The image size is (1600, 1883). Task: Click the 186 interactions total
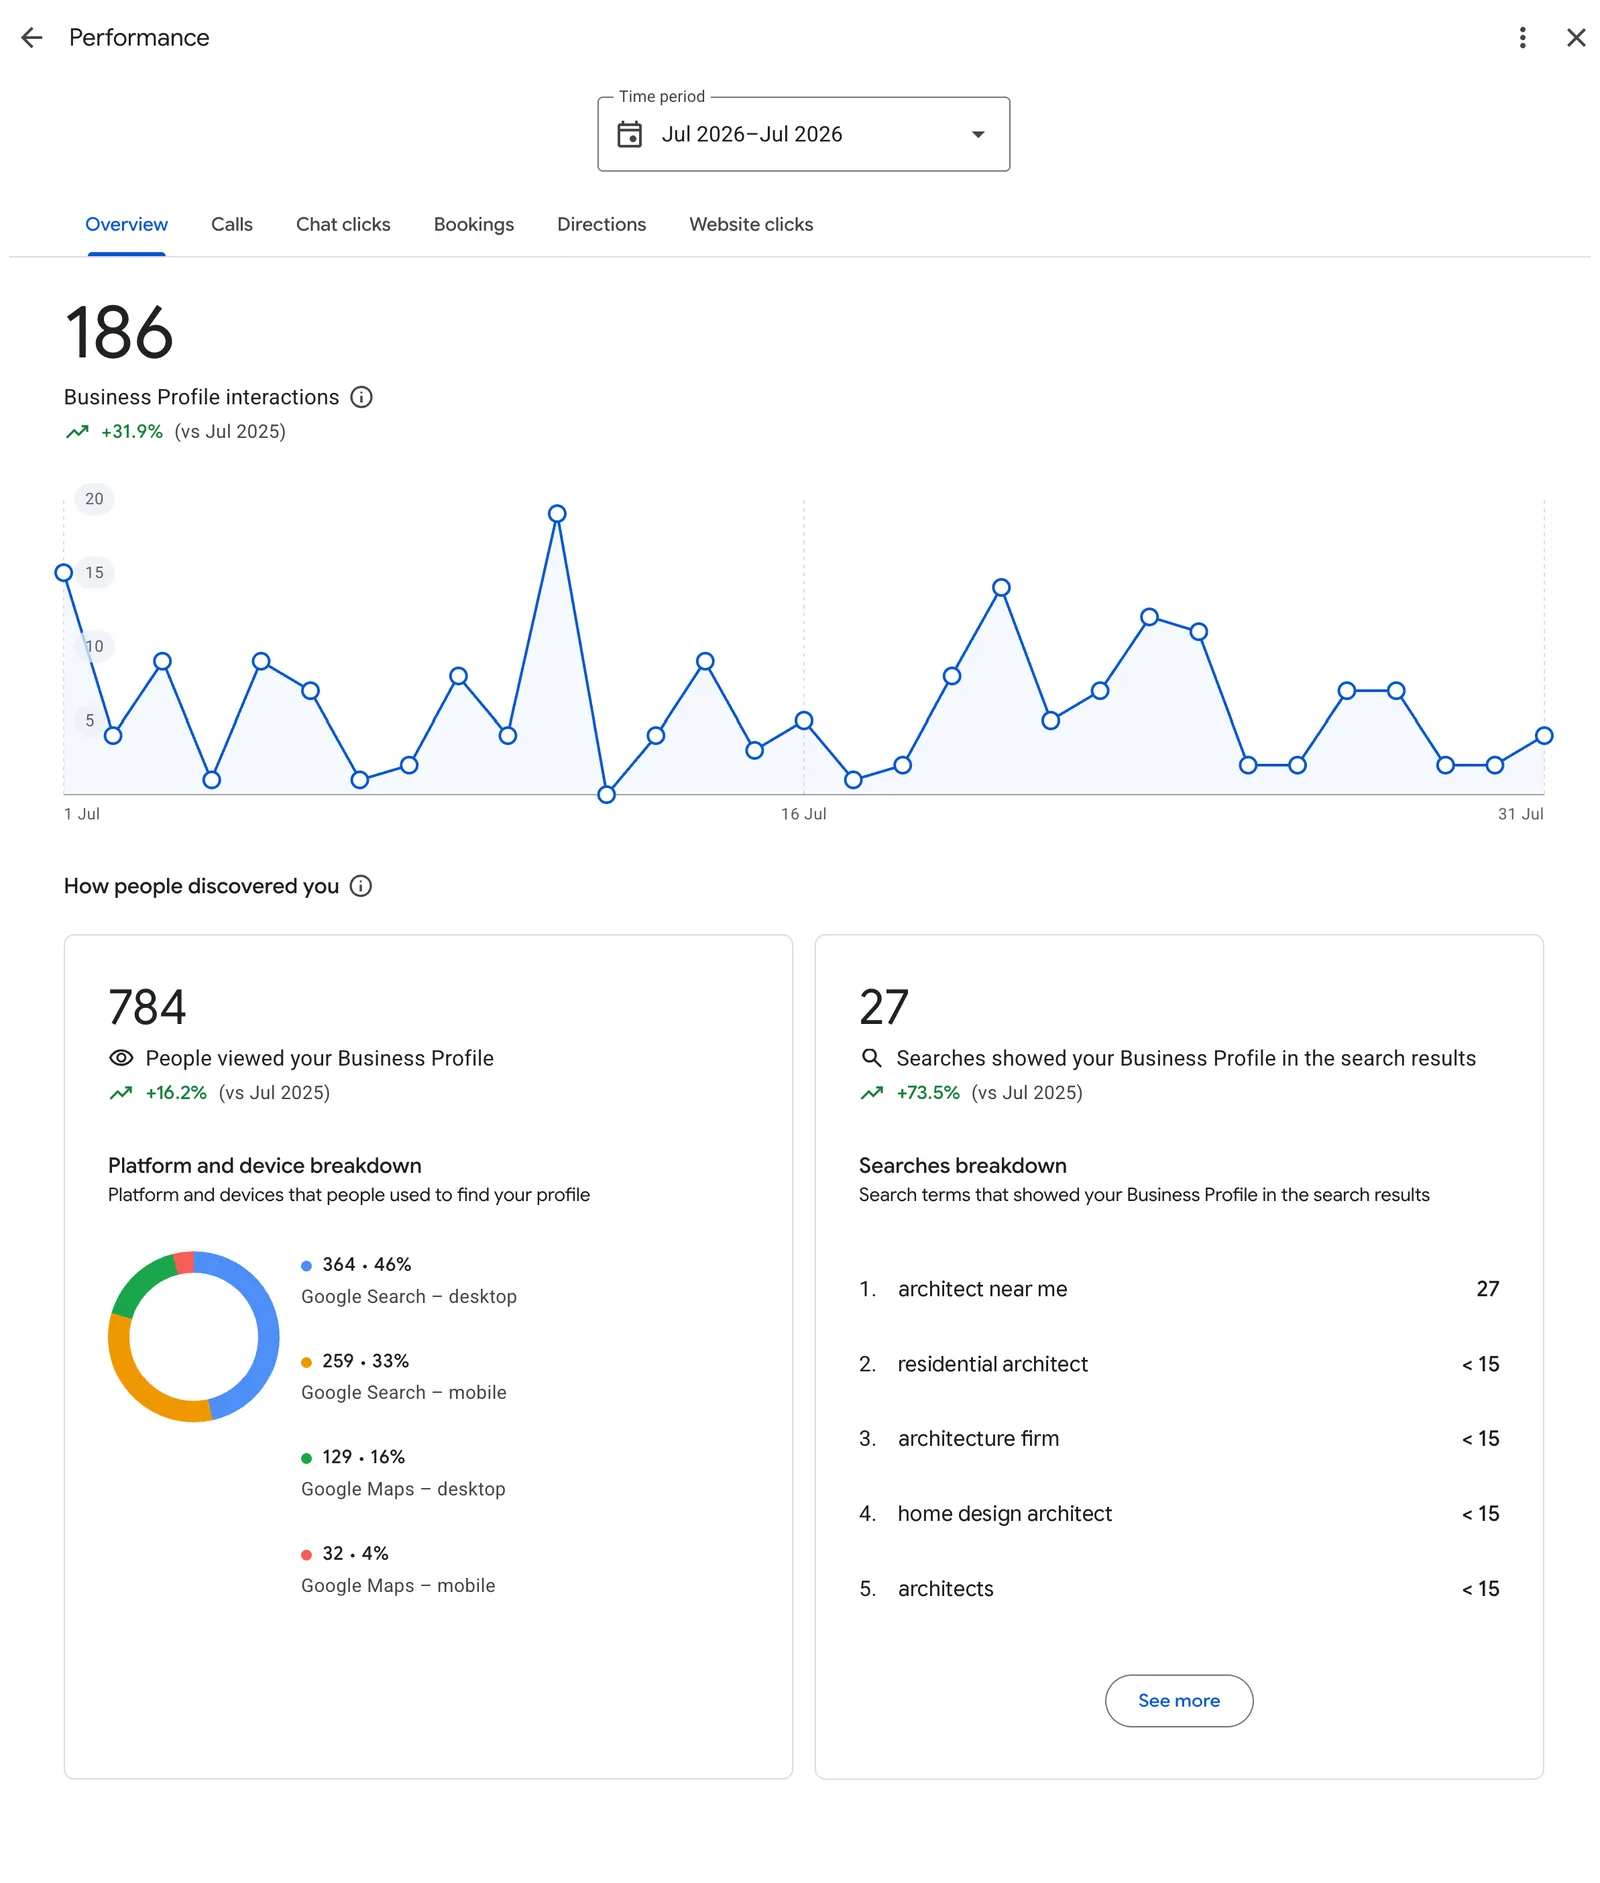(119, 333)
